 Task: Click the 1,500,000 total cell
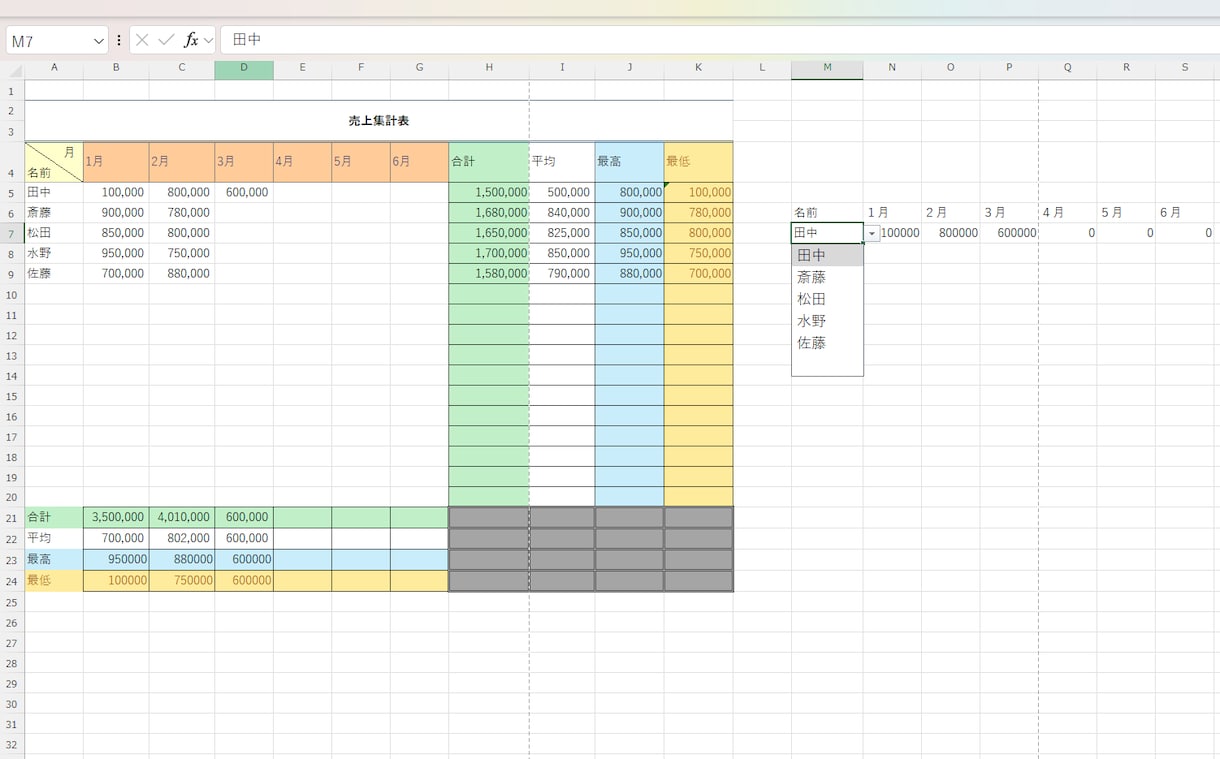tap(489, 192)
